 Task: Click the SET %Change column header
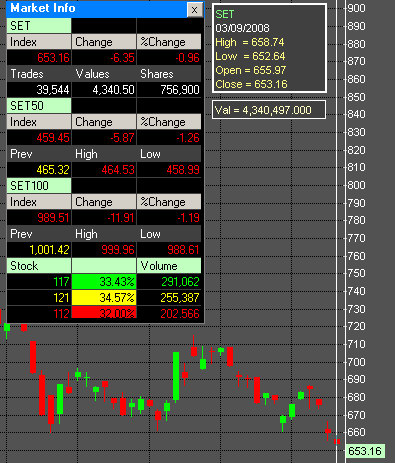pyautogui.click(x=169, y=42)
